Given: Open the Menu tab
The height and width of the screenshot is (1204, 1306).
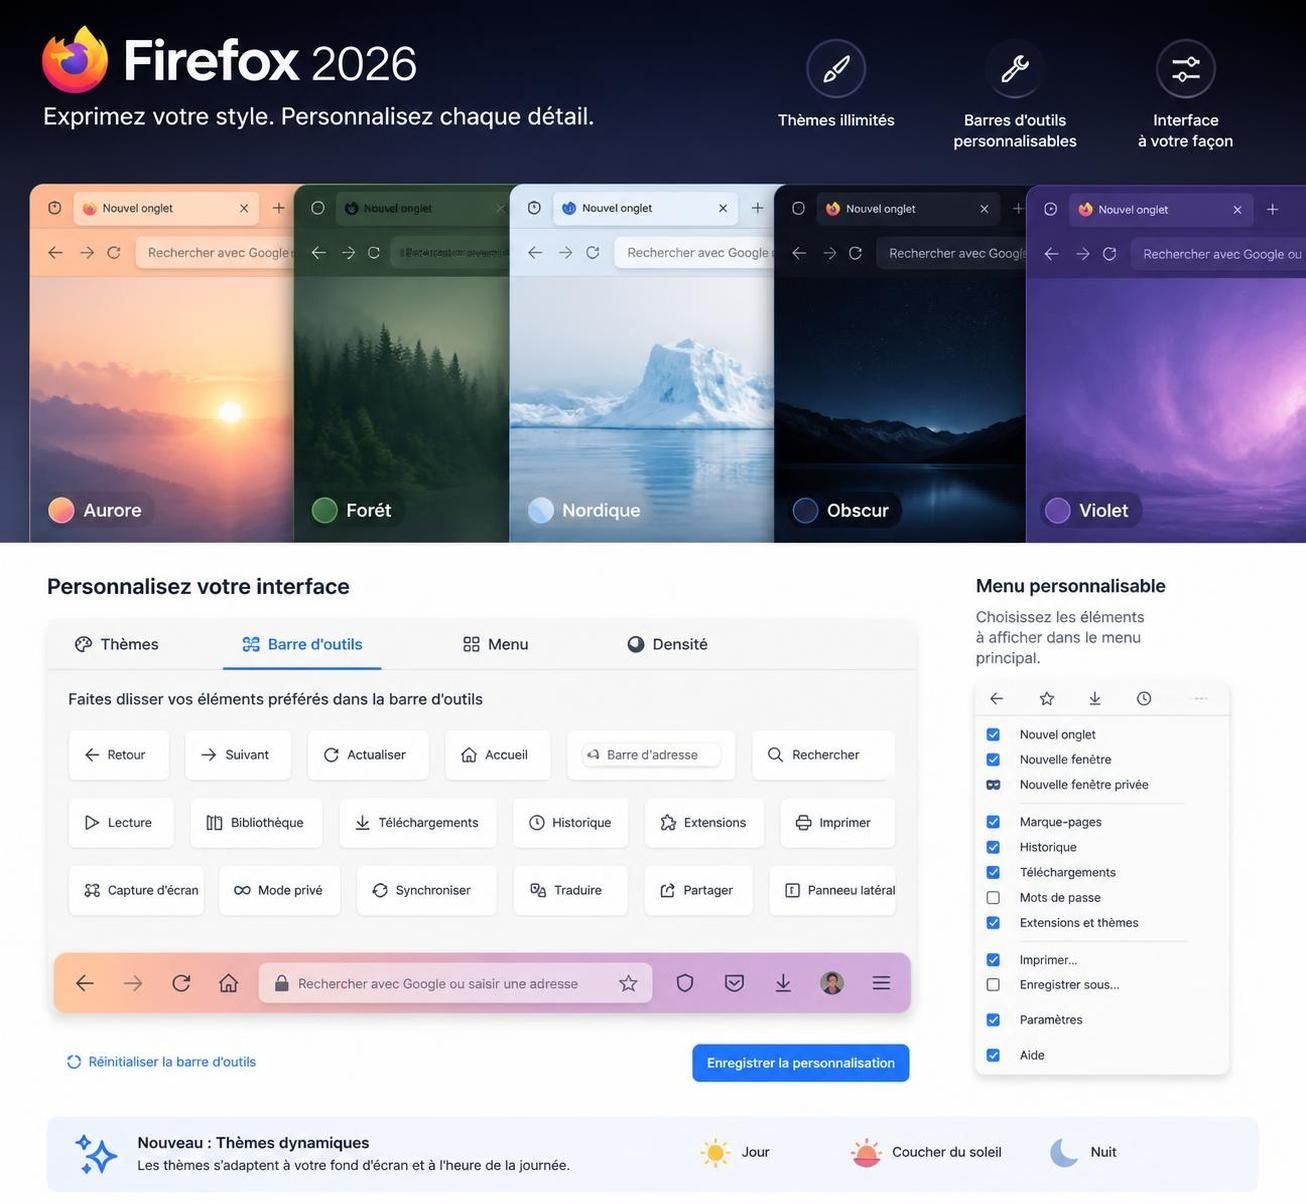Looking at the screenshot, I should pyautogui.click(x=495, y=644).
